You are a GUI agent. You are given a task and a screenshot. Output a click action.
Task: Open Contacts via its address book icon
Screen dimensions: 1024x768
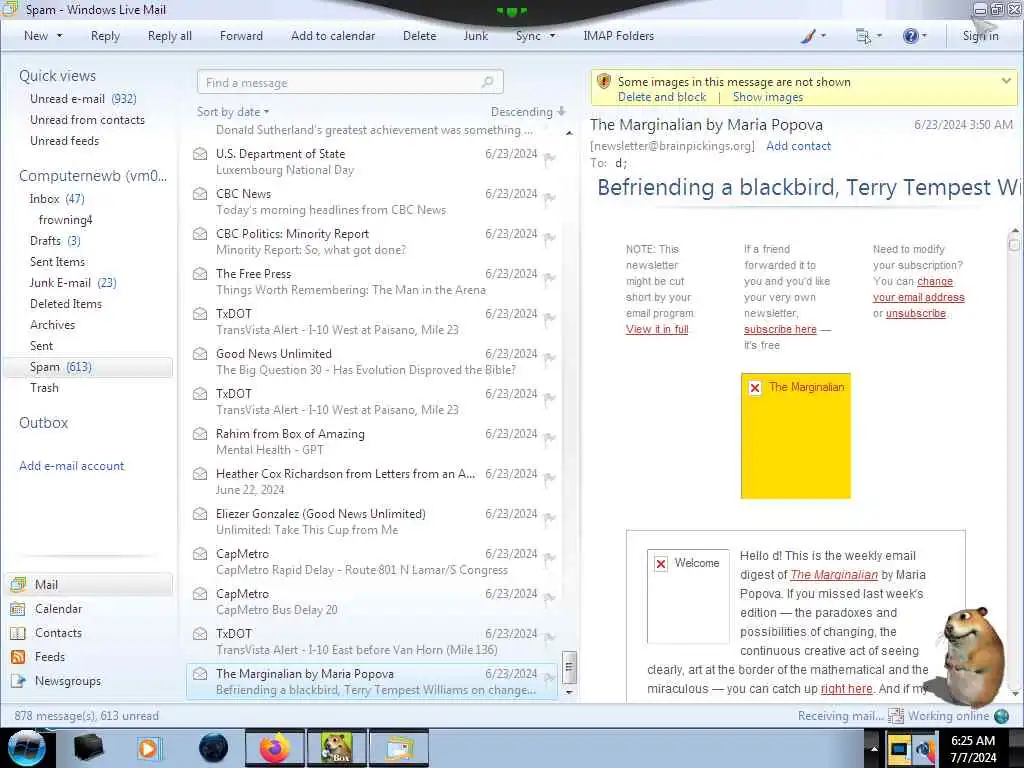[x=18, y=633]
